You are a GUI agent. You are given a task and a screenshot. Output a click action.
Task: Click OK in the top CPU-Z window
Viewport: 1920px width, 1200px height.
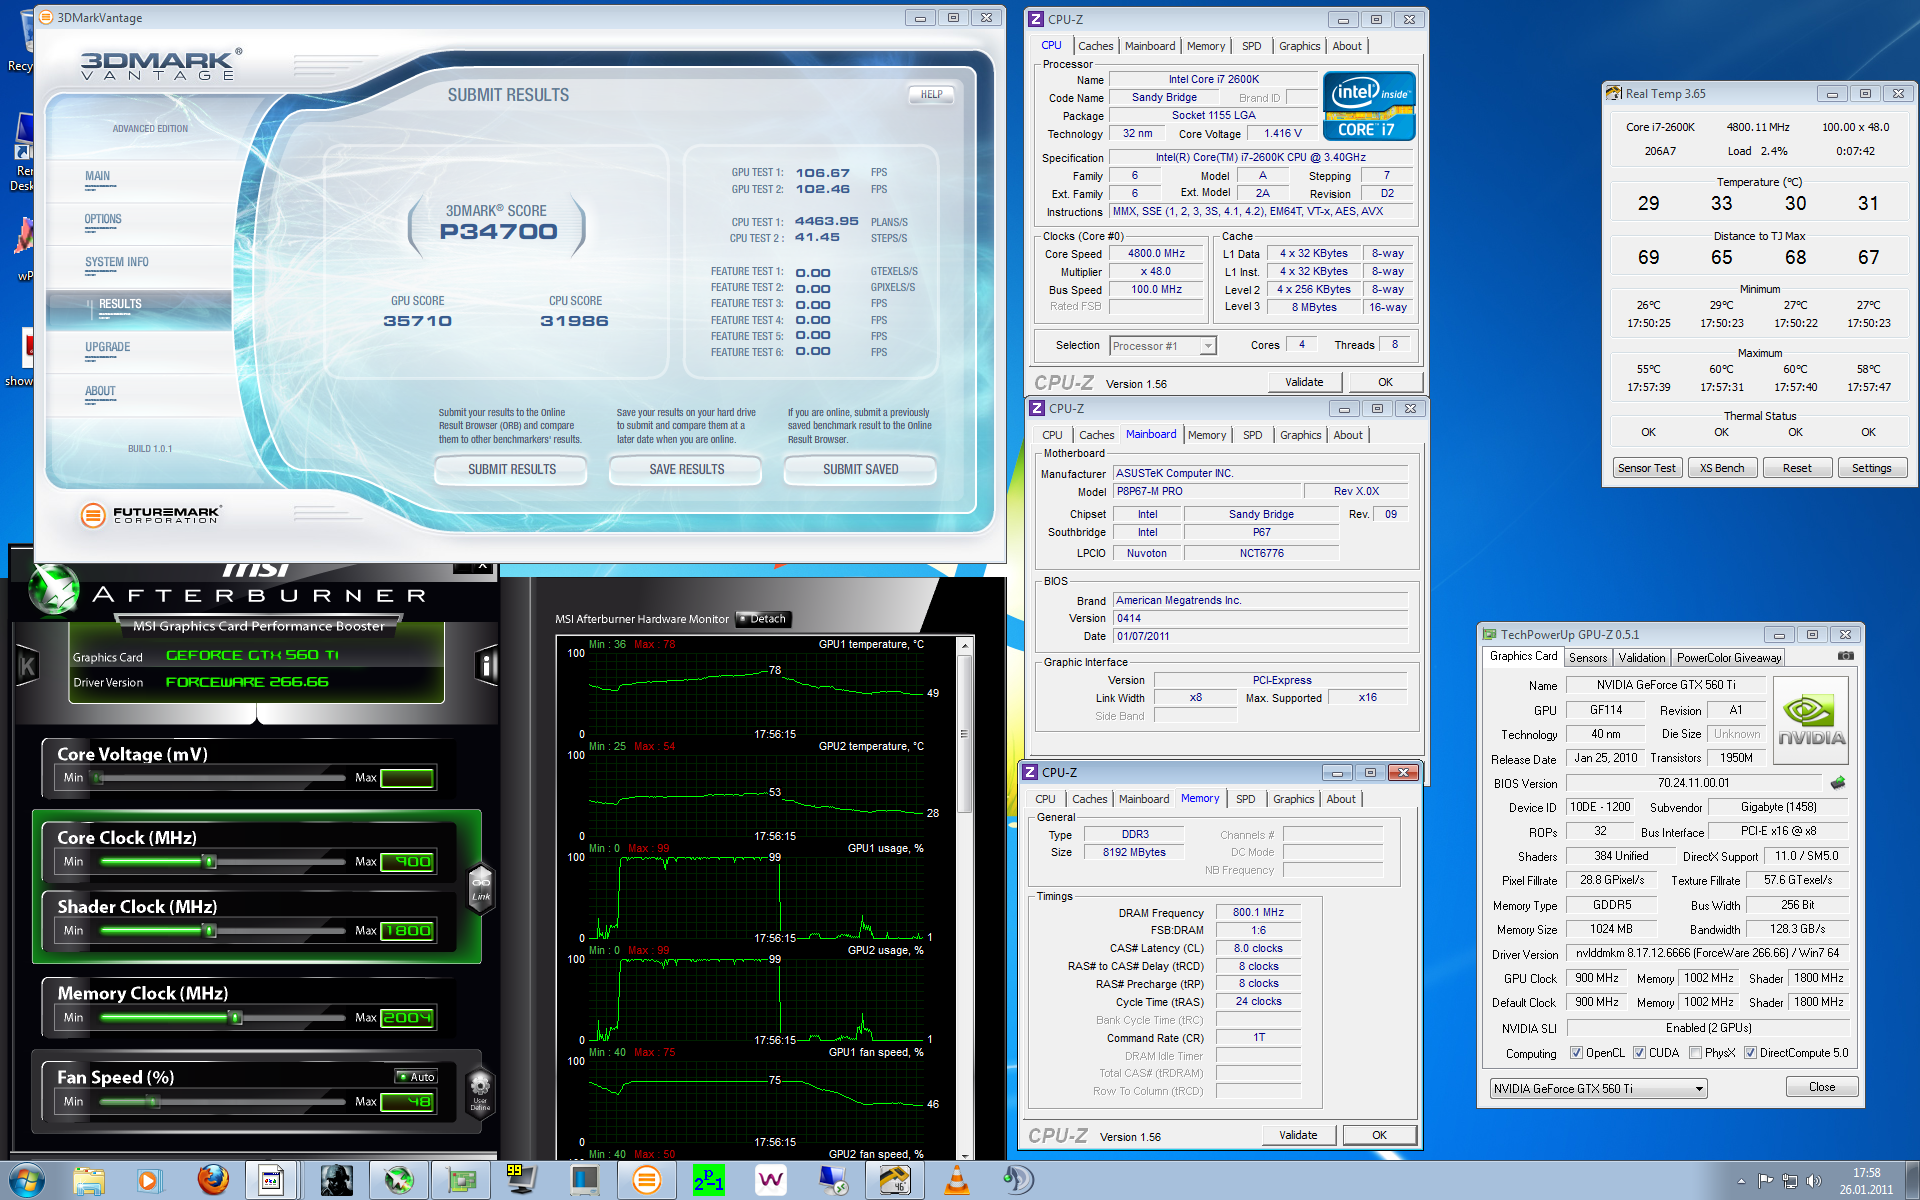coord(1384,382)
